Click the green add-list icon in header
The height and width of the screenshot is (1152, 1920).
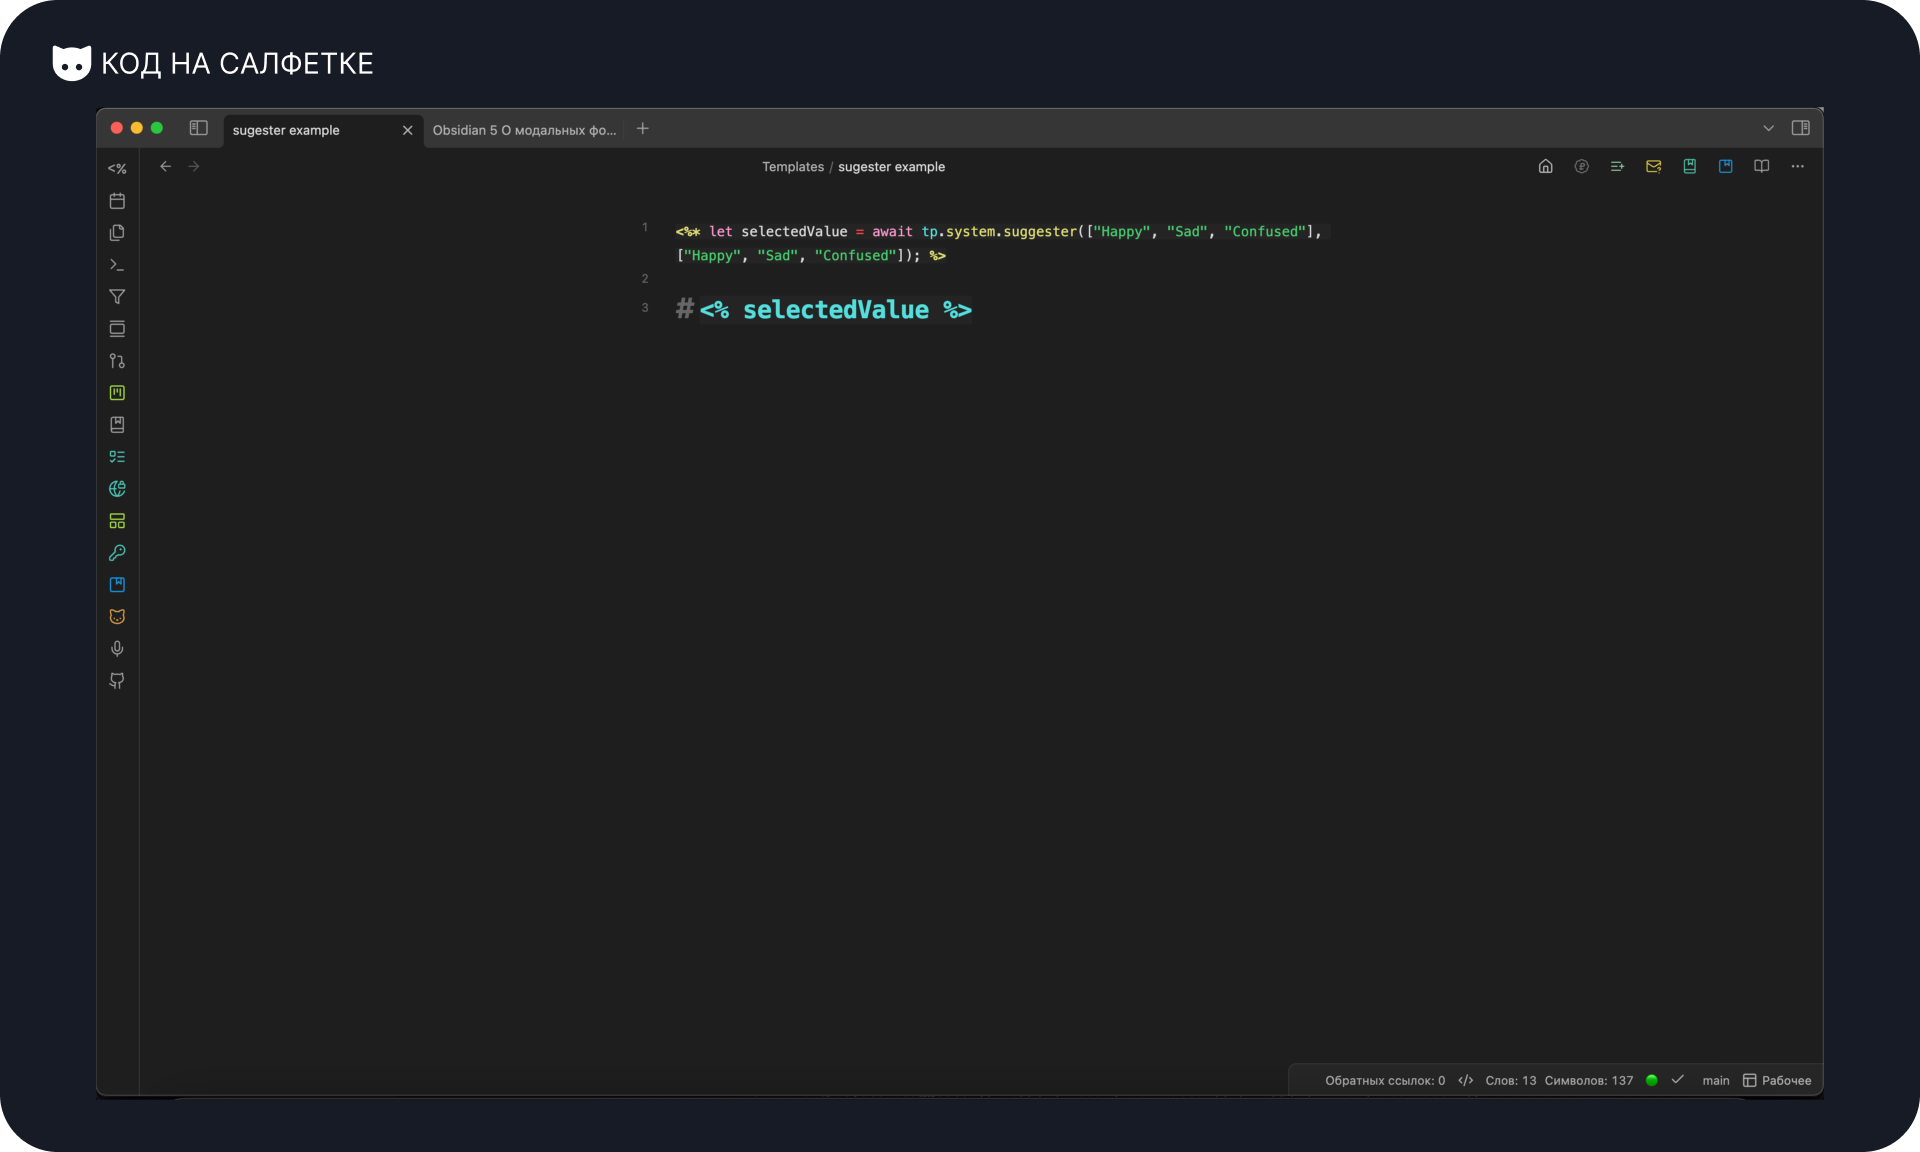pos(1618,167)
